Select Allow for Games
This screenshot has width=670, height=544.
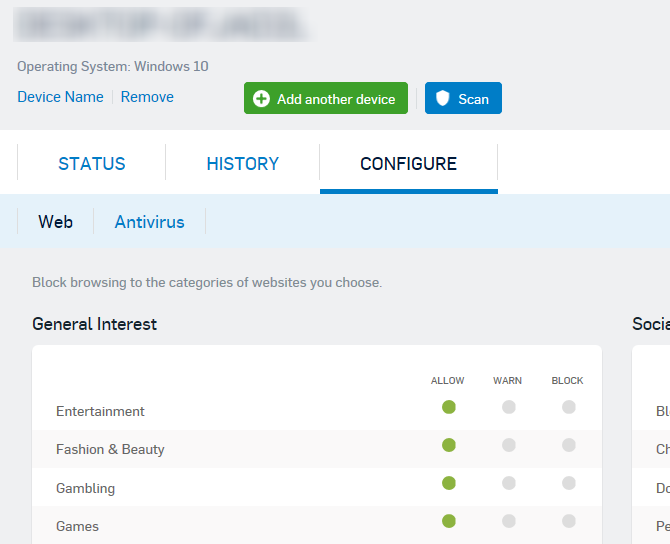tap(449, 521)
